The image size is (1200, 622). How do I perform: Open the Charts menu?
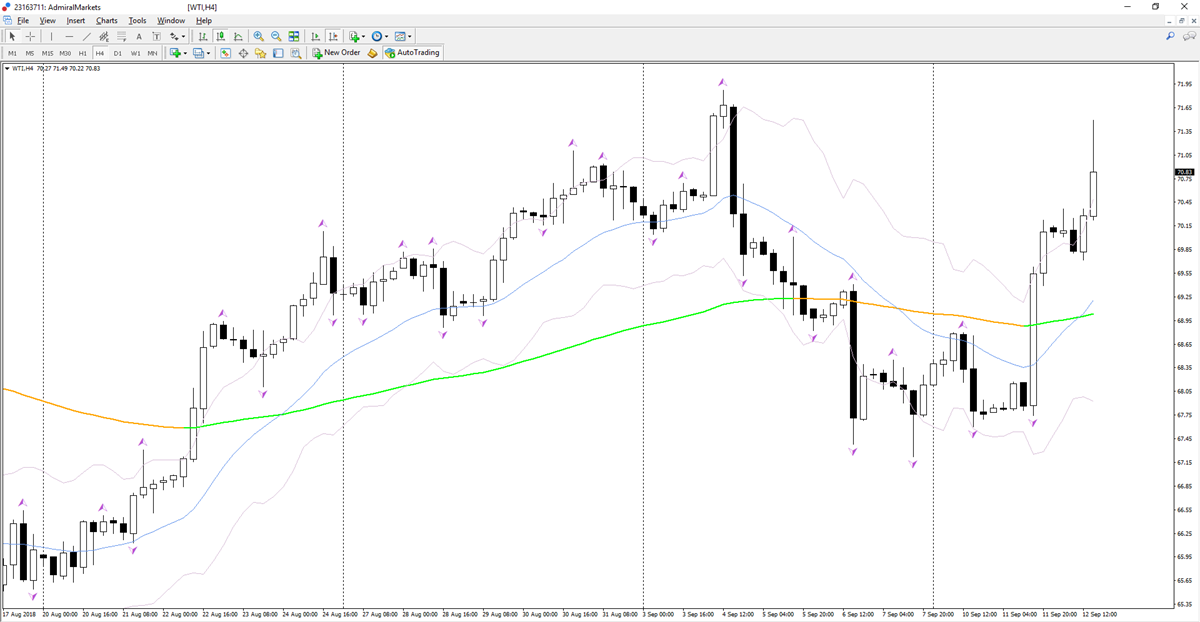[x=106, y=20]
